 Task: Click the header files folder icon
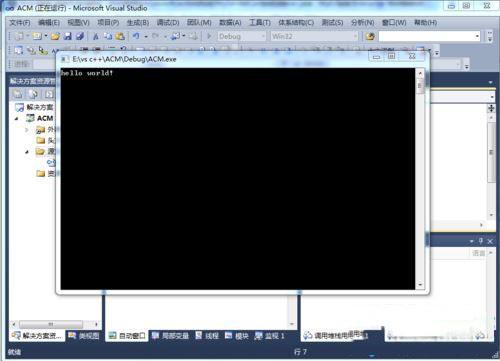pos(41,140)
